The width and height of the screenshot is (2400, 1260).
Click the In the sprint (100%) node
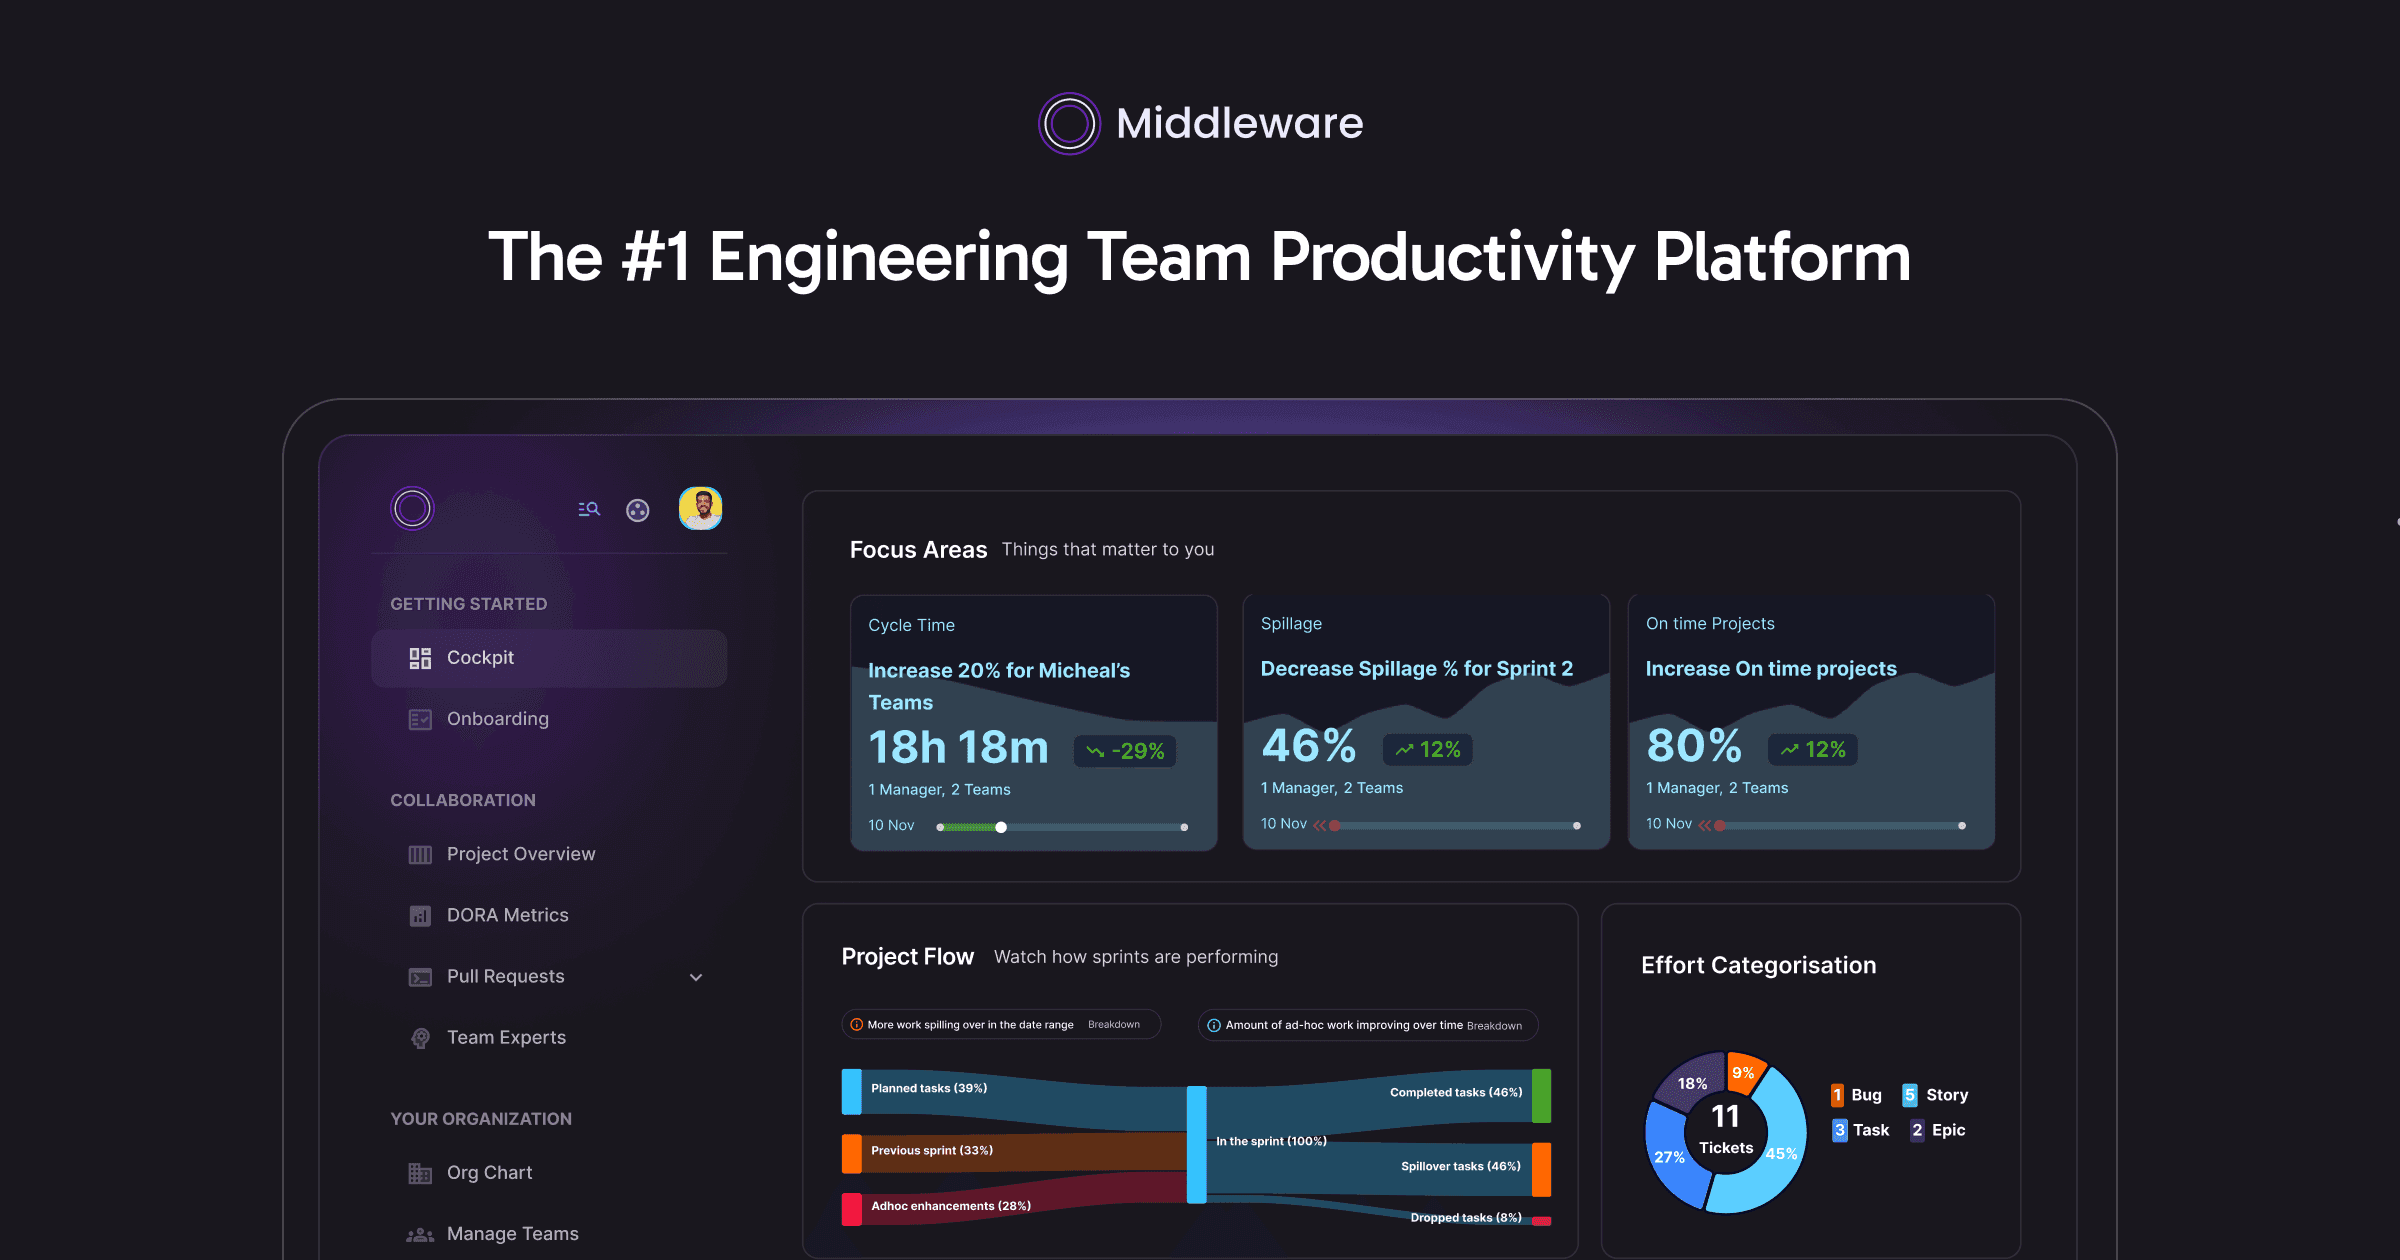[x=1197, y=1144]
